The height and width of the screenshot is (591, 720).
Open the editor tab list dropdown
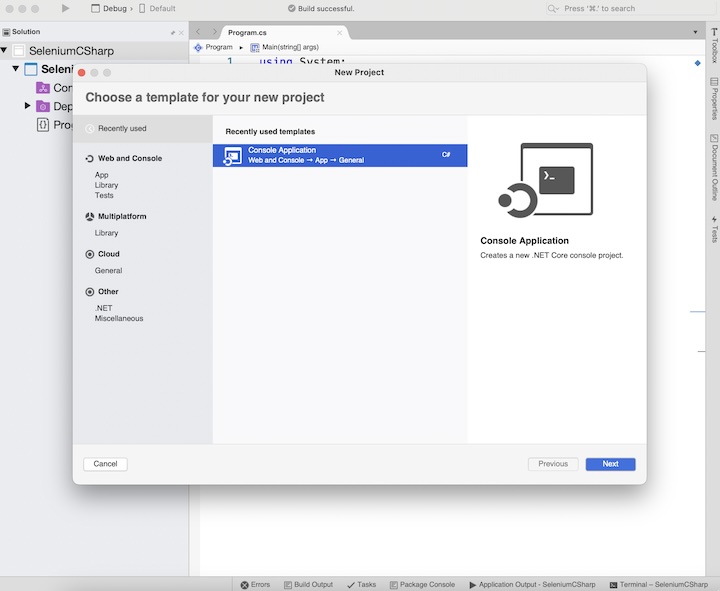pyautogui.click(x=695, y=32)
